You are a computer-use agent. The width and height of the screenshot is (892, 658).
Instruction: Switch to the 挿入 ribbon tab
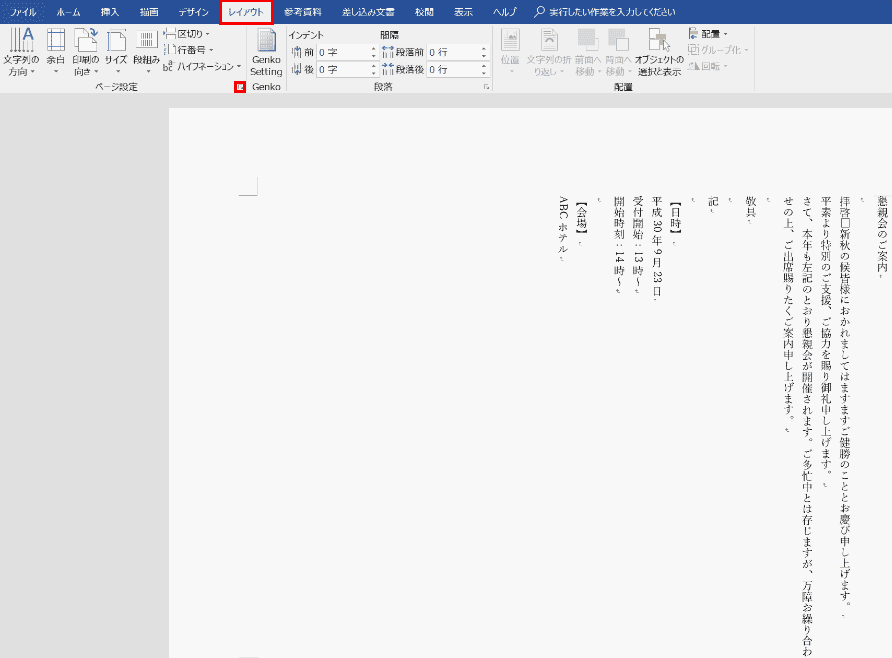(x=109, y=12)
